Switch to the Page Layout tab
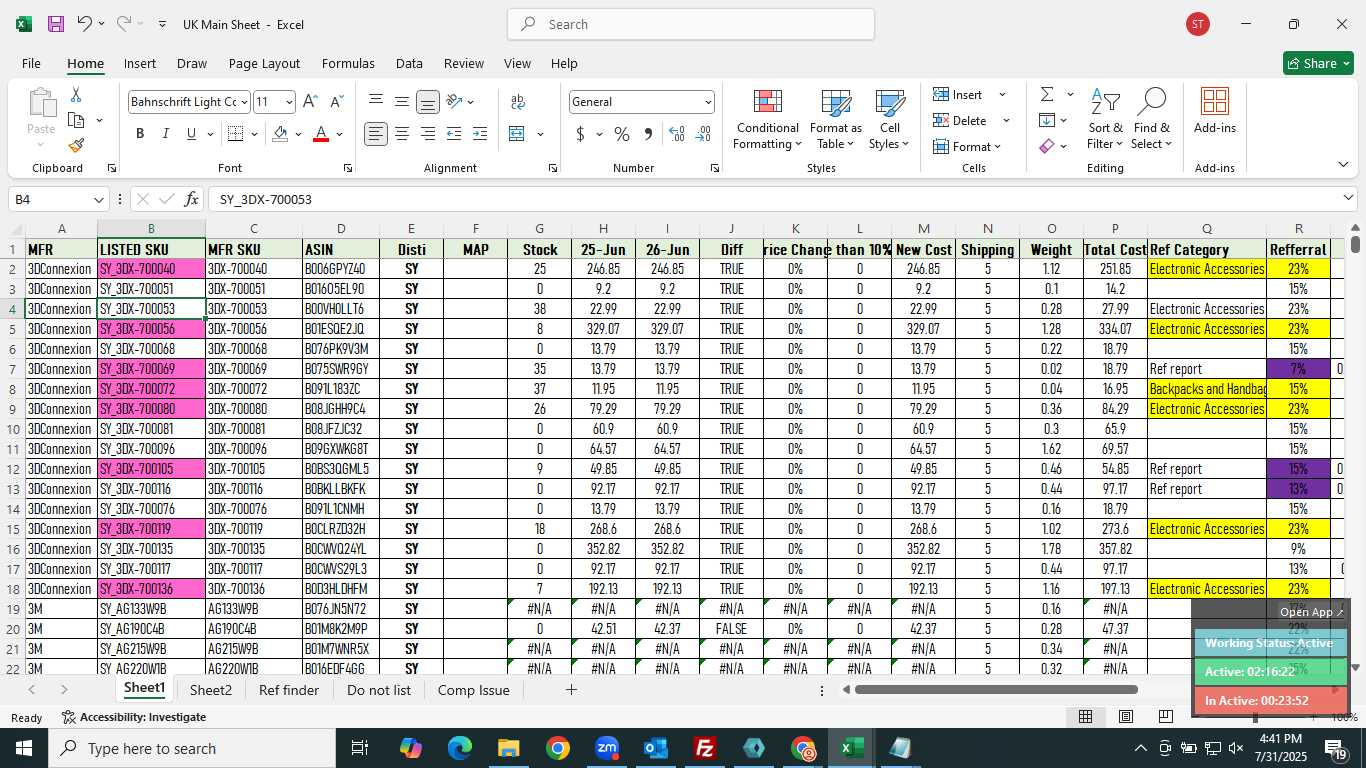The height and width of the screenshot is (768, 1366). click(264, 63)
